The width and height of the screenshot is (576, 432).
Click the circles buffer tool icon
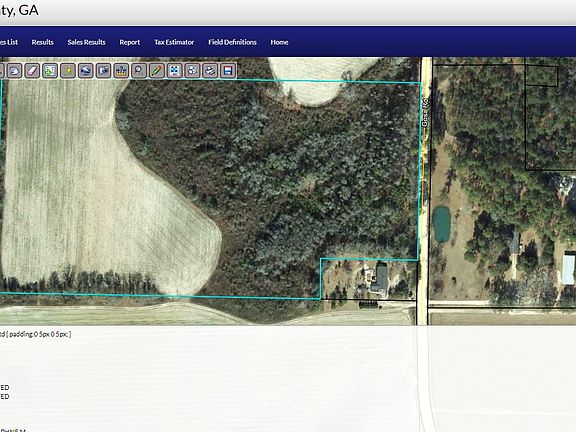192,70
